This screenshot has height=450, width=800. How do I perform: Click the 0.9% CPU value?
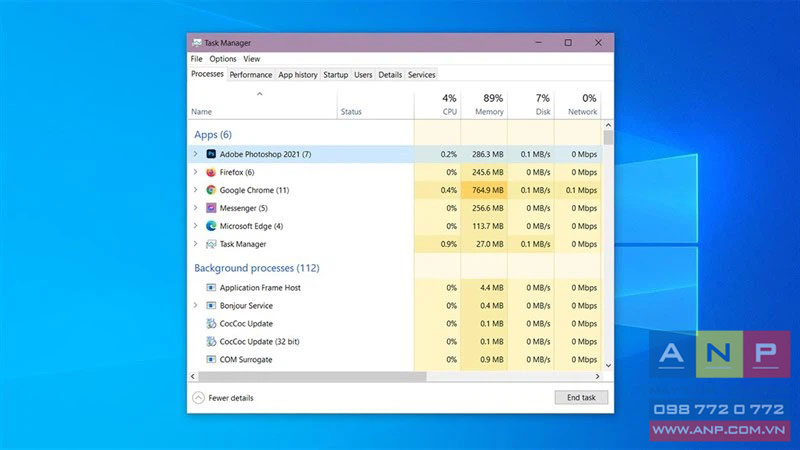point(448,244)
